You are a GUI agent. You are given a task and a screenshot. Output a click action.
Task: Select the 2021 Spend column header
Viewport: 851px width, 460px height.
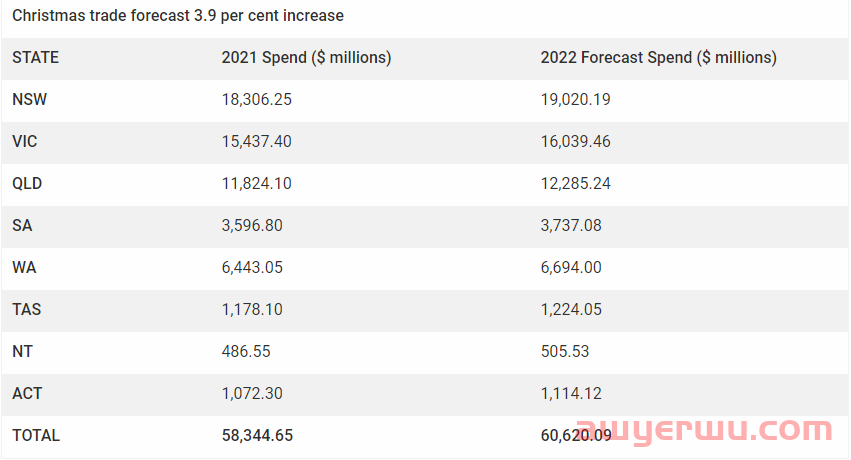point(306,58)
